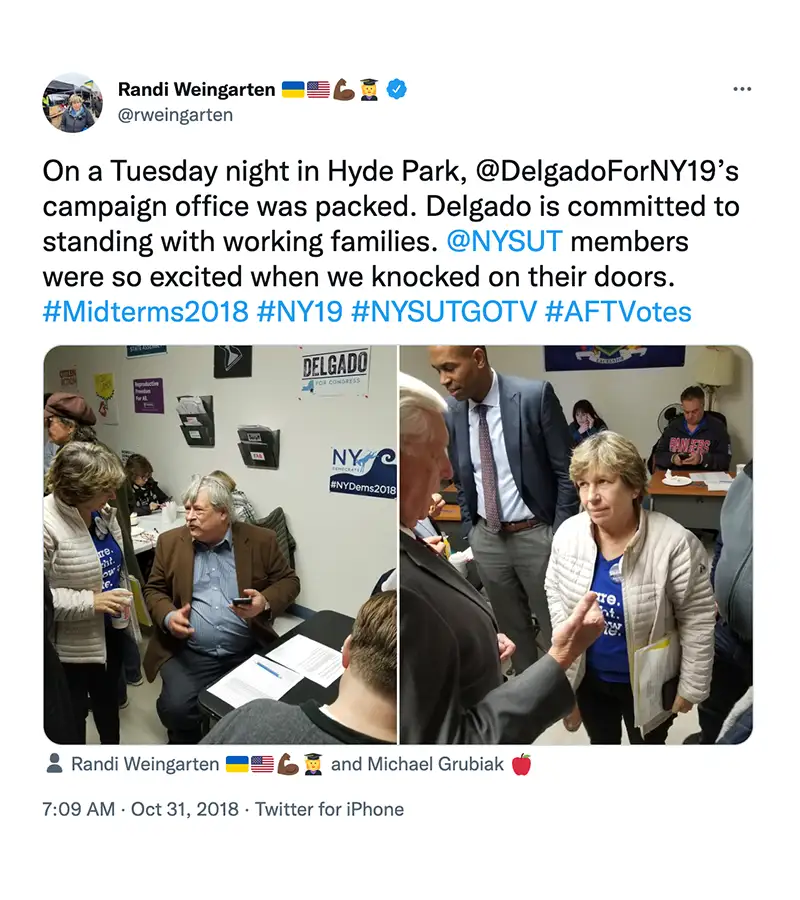Open the #Midterms2018 hashtag
The image size is (800, 900).
146,312
